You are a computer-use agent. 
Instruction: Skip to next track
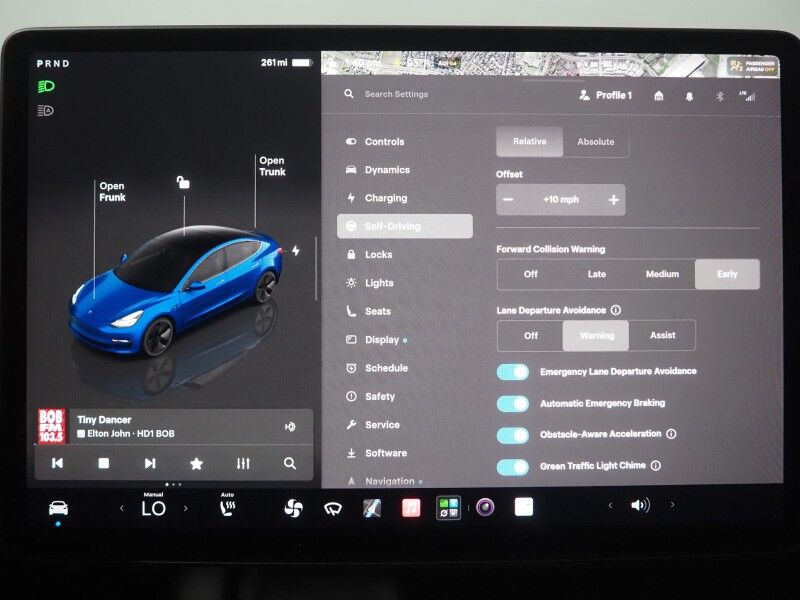(x=149, y=463)
